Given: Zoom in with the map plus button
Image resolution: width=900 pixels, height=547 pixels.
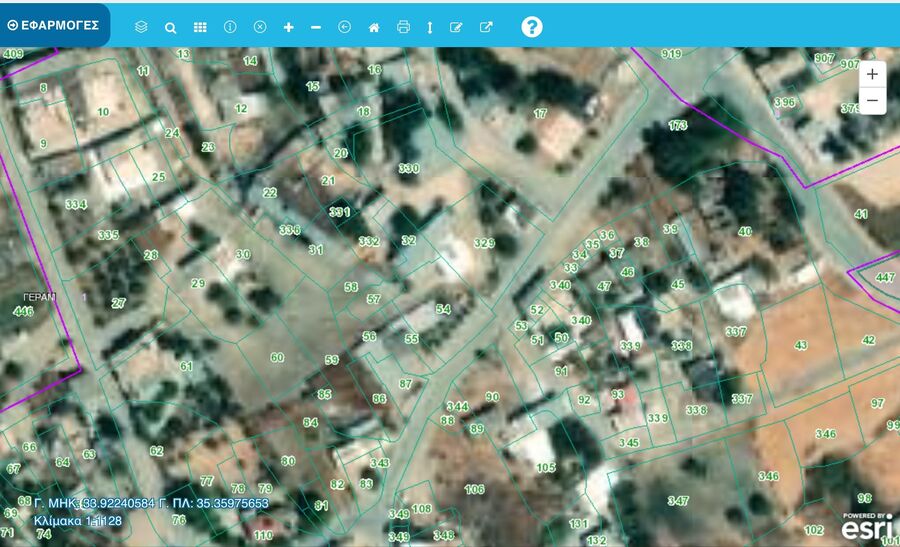Looking at the screenshot, I should [x=872, y=74].
